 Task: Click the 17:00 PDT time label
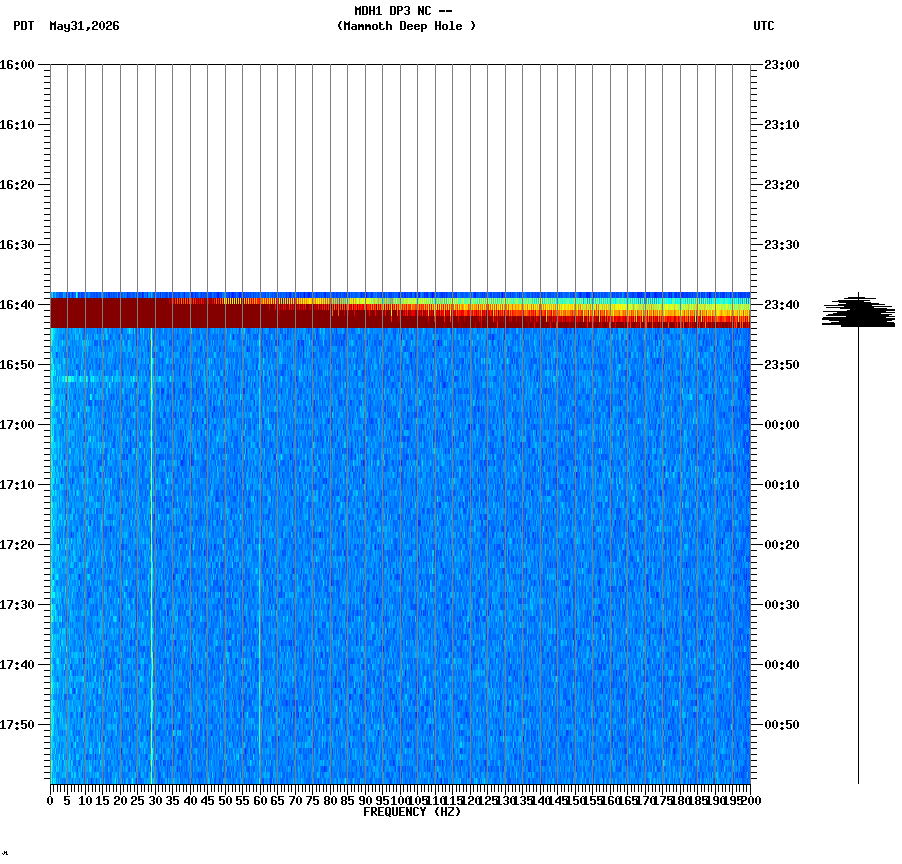tap(17, 425)
